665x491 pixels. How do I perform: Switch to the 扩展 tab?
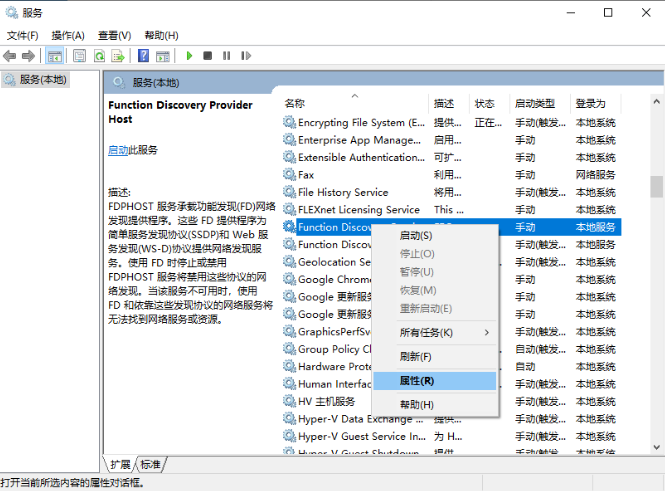(x=120, y=465)
